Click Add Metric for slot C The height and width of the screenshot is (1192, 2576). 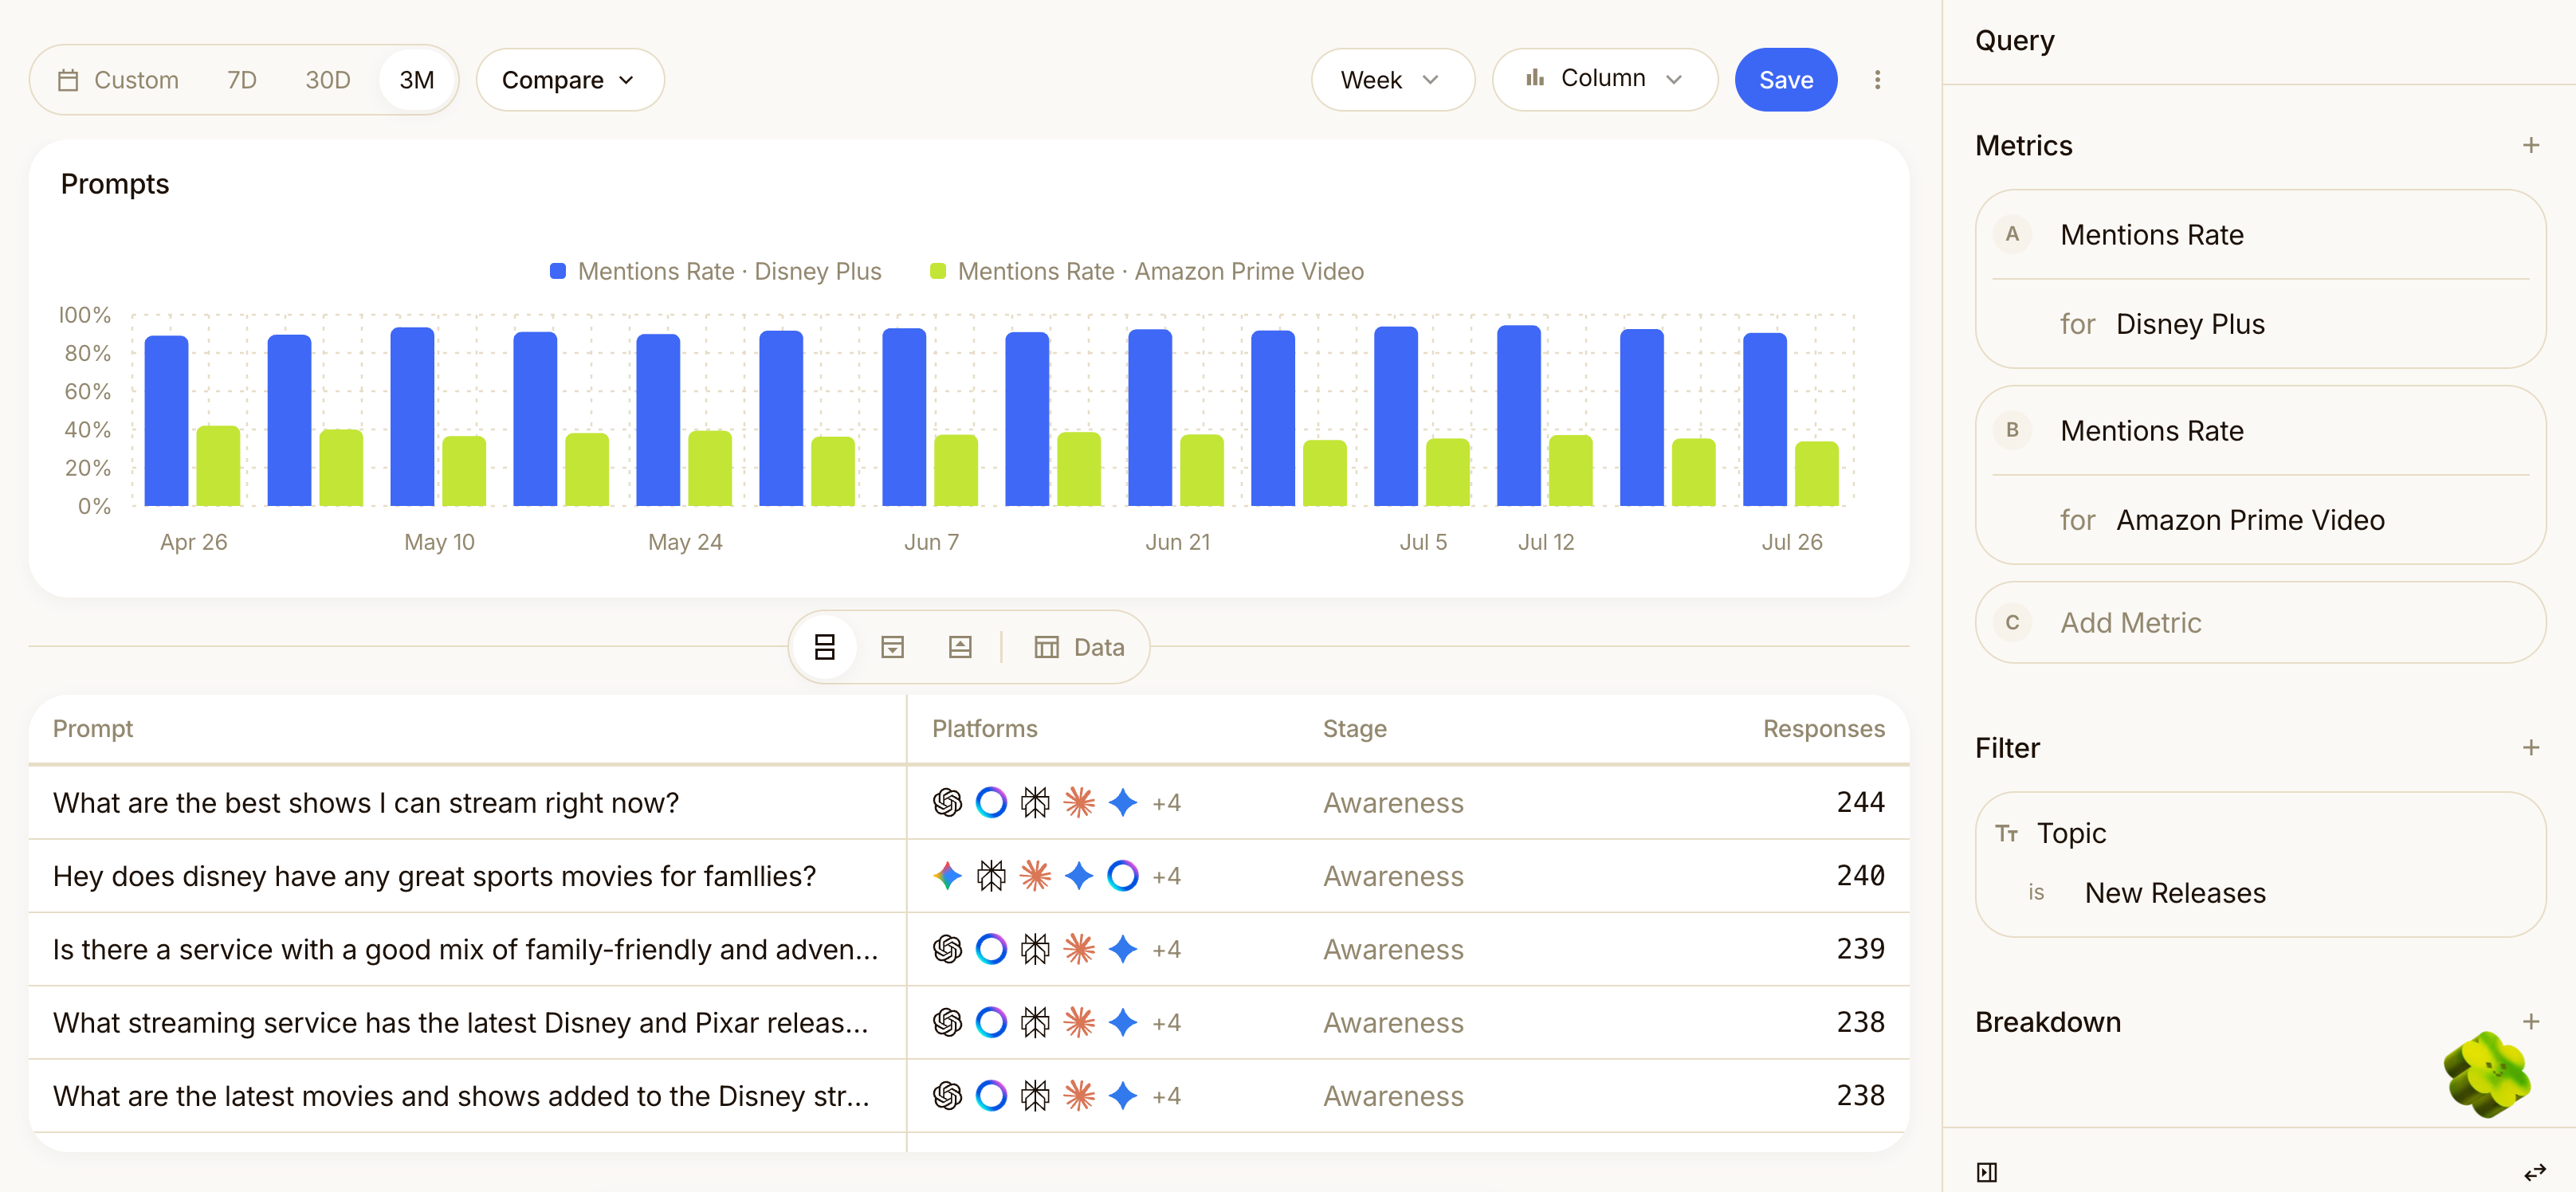[x=2260, y=623]
